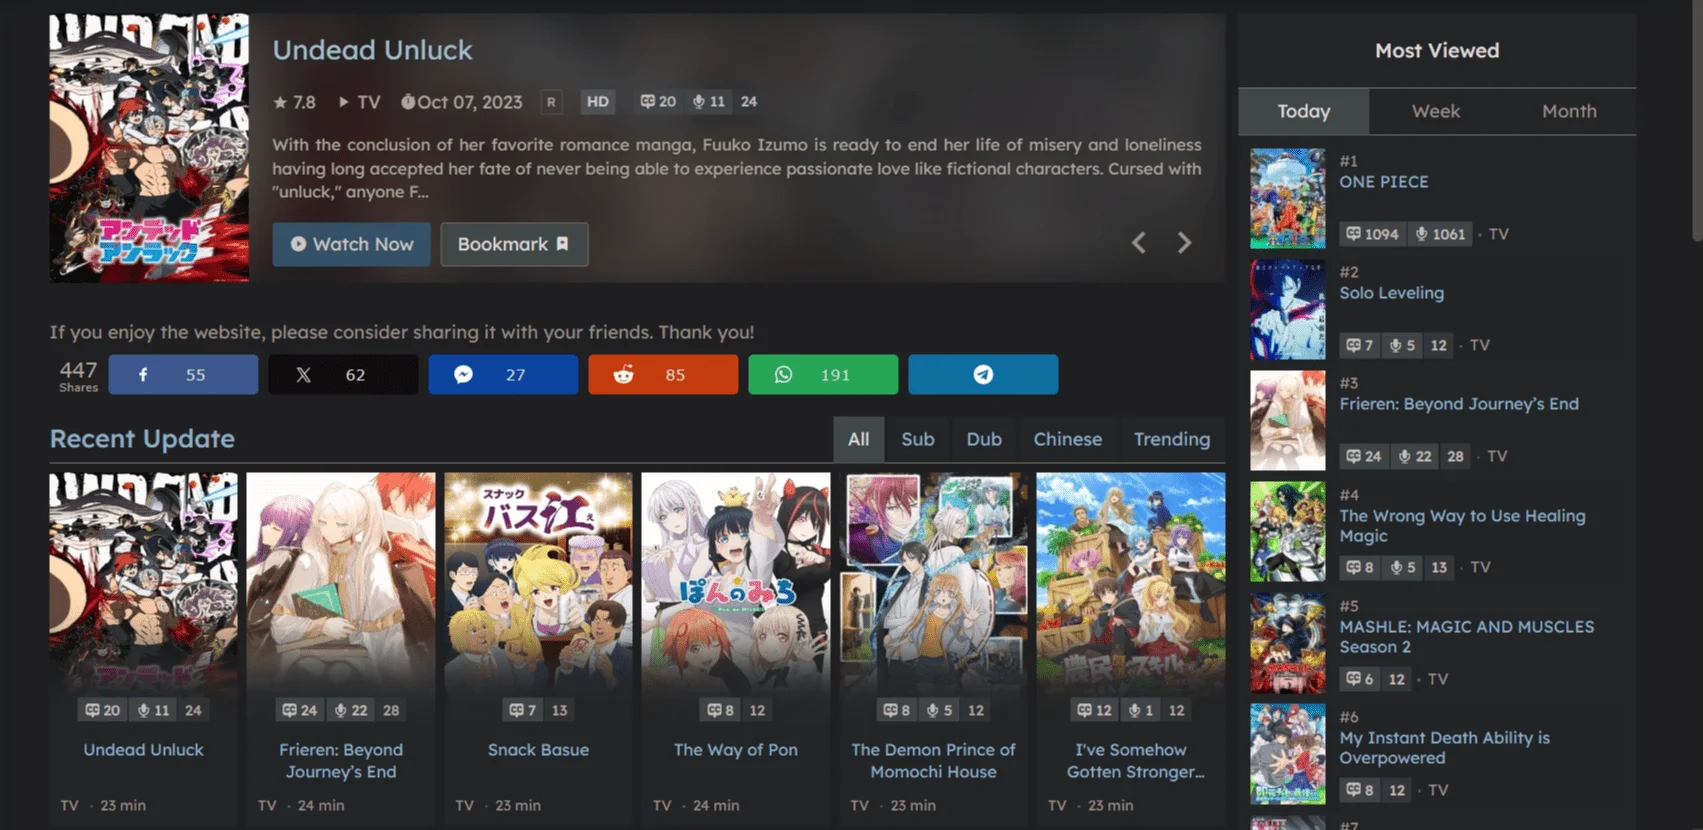Click Frieren thumbnail in Most Viewed

[1287, 421]
